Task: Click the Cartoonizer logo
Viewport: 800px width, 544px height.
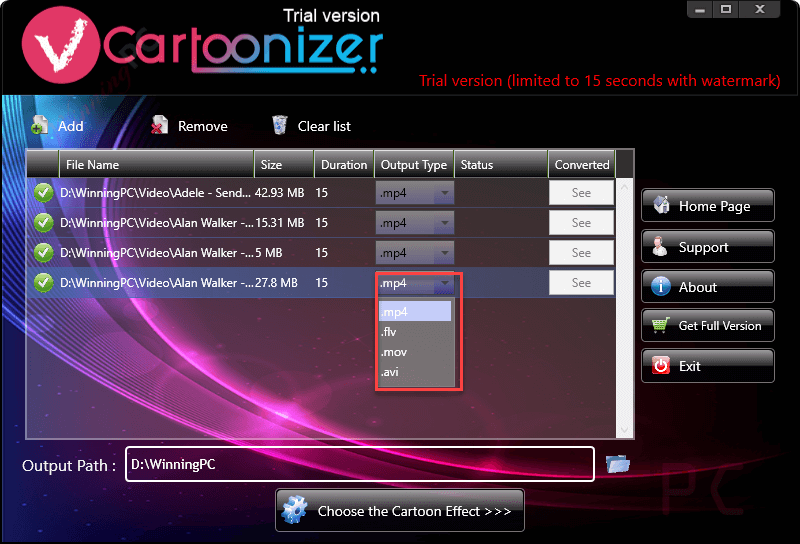Action: 203,45
